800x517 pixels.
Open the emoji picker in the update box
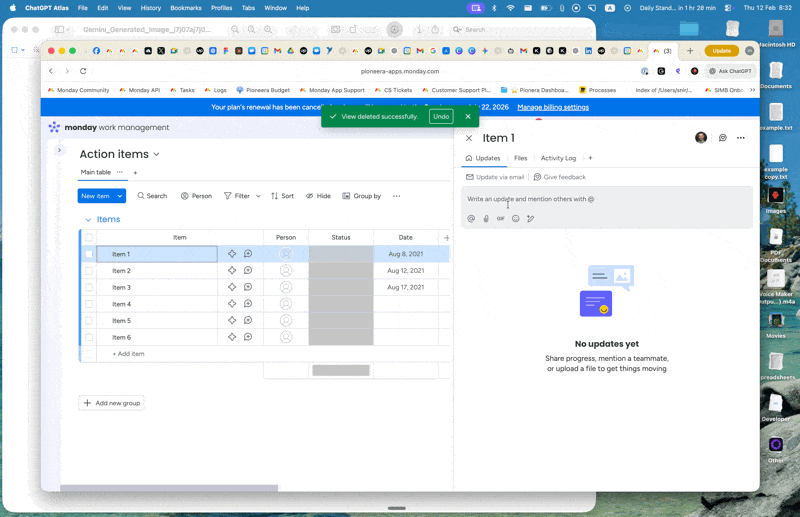tap(516, 218)
